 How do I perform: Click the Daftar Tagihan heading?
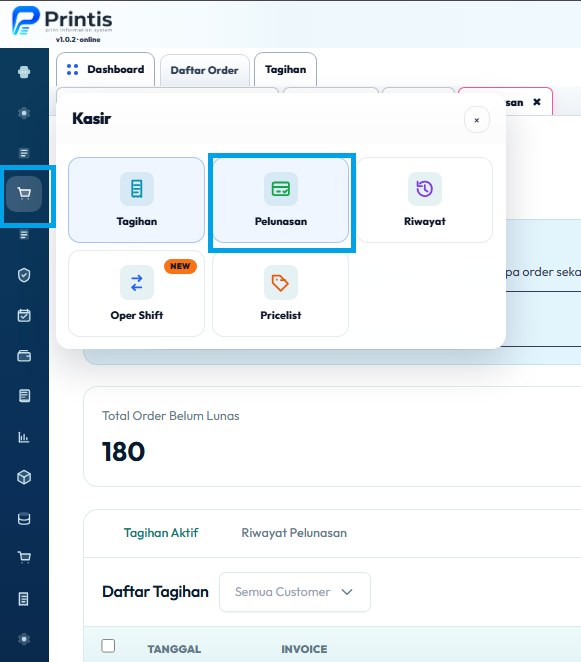point(155,592)
